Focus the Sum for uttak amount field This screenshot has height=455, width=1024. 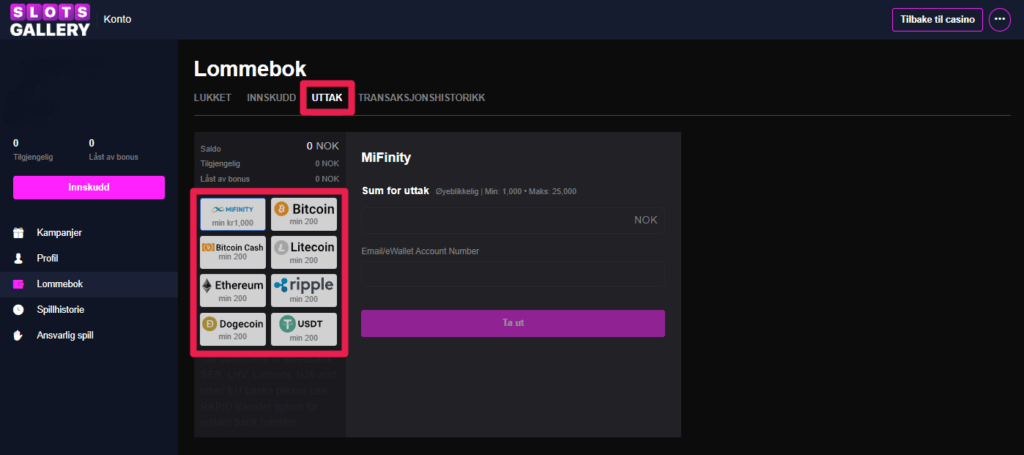coord(513,221)
